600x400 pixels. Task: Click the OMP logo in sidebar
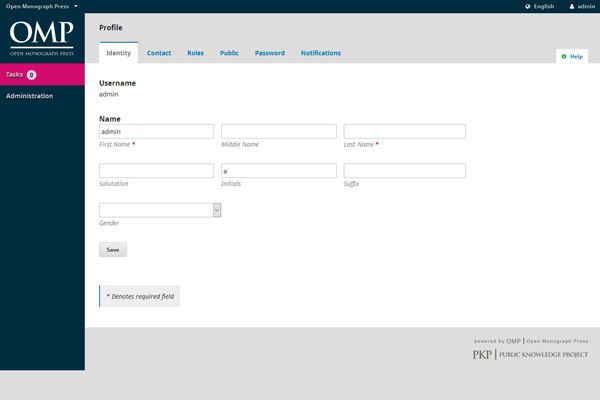click(42, 36)
